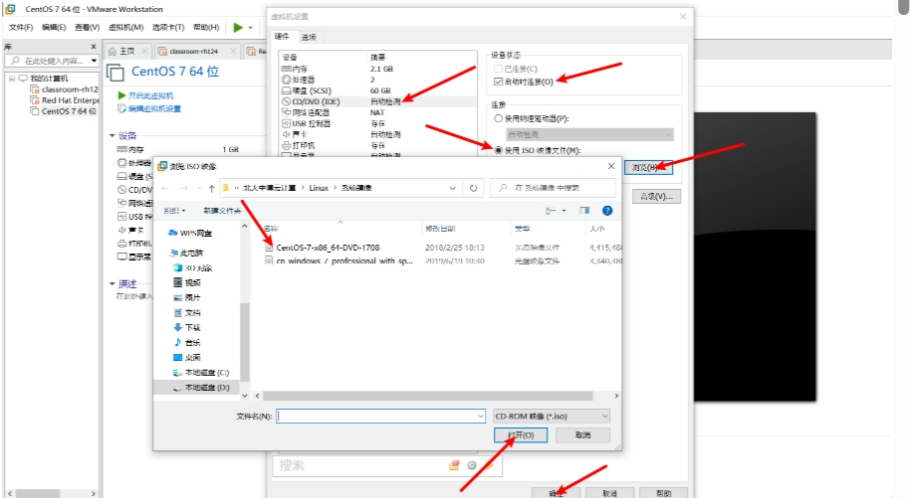Open the 下载 downloads folder icon in navigation pane
910x498 pixels.
178,327
